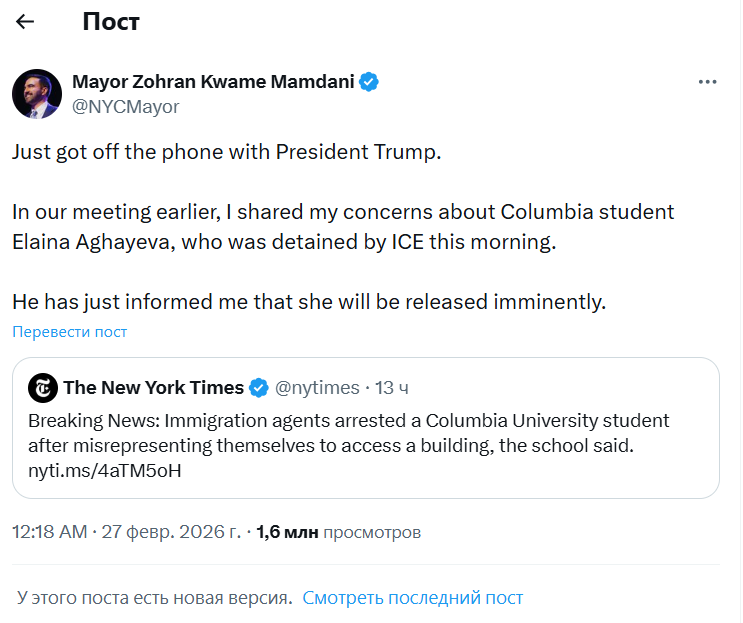The height and width of the screenshot is (623, 743).
Task: Open "Смотреть последний пост" link
Action: coord(412,598)
